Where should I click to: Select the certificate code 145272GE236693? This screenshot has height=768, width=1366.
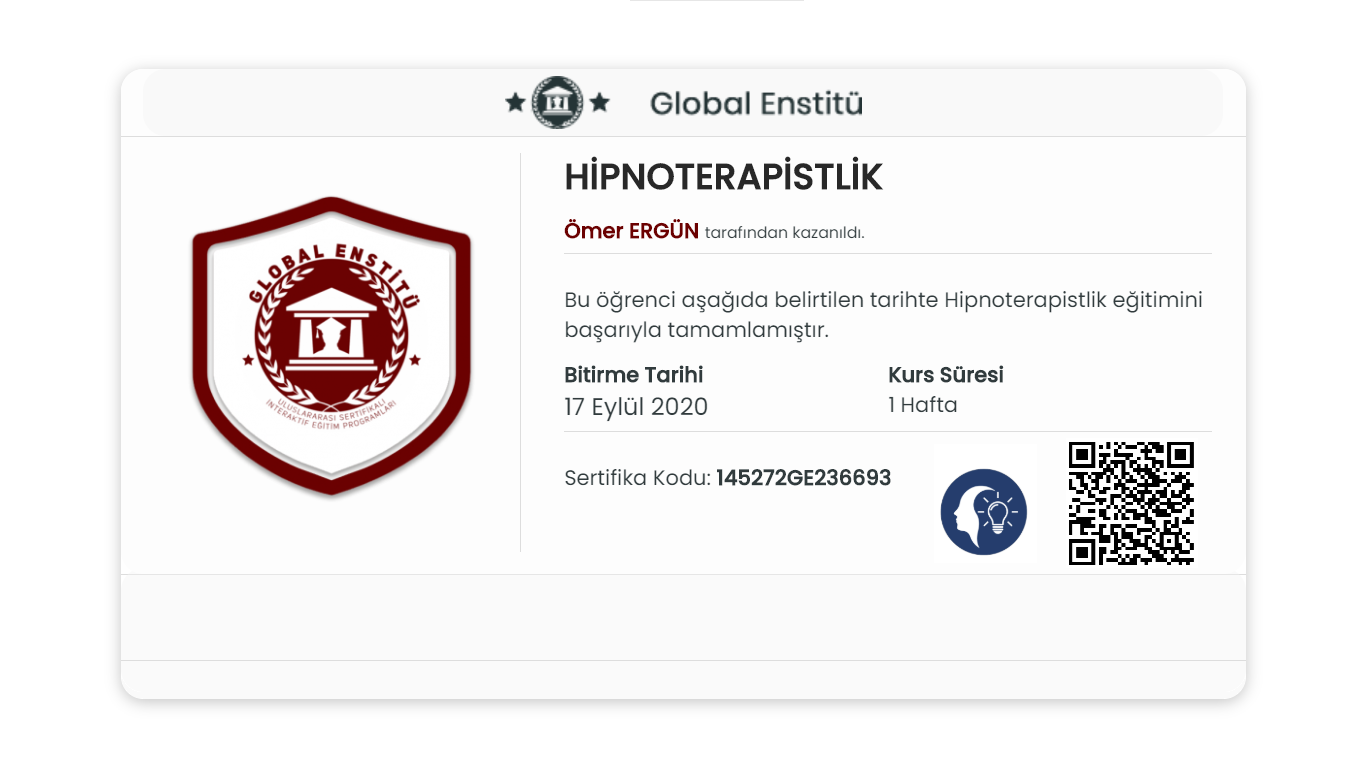(804, 478)
